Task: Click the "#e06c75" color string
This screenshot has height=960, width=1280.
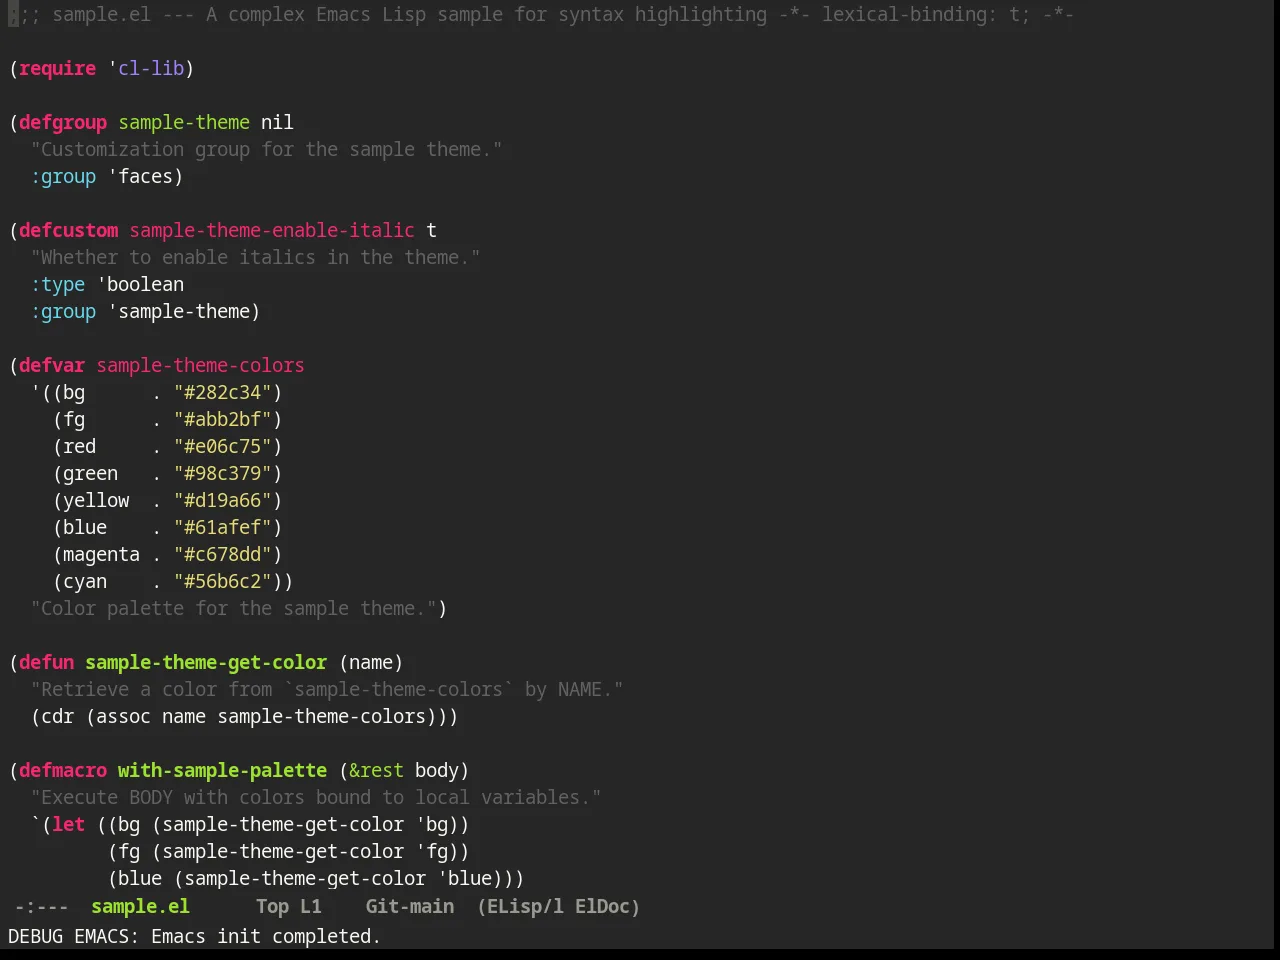Action: [x=223, y=446]
